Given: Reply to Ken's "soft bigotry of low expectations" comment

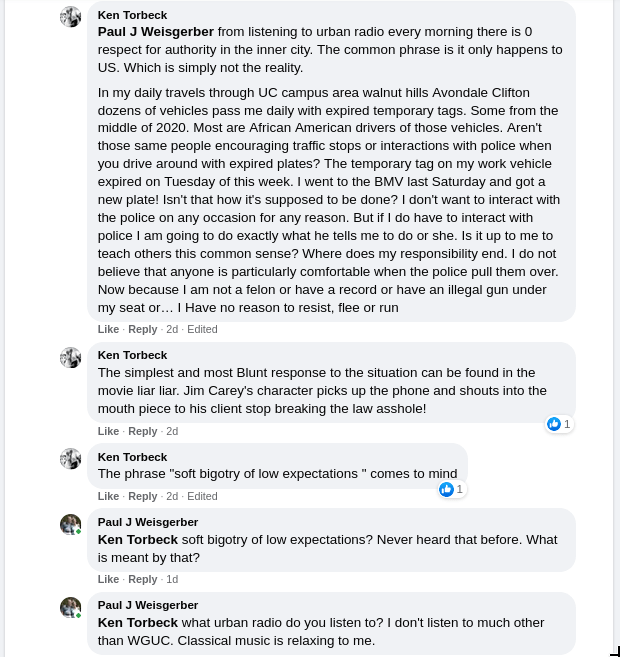Looking at the screenshot, I should [x=143, y=496].
